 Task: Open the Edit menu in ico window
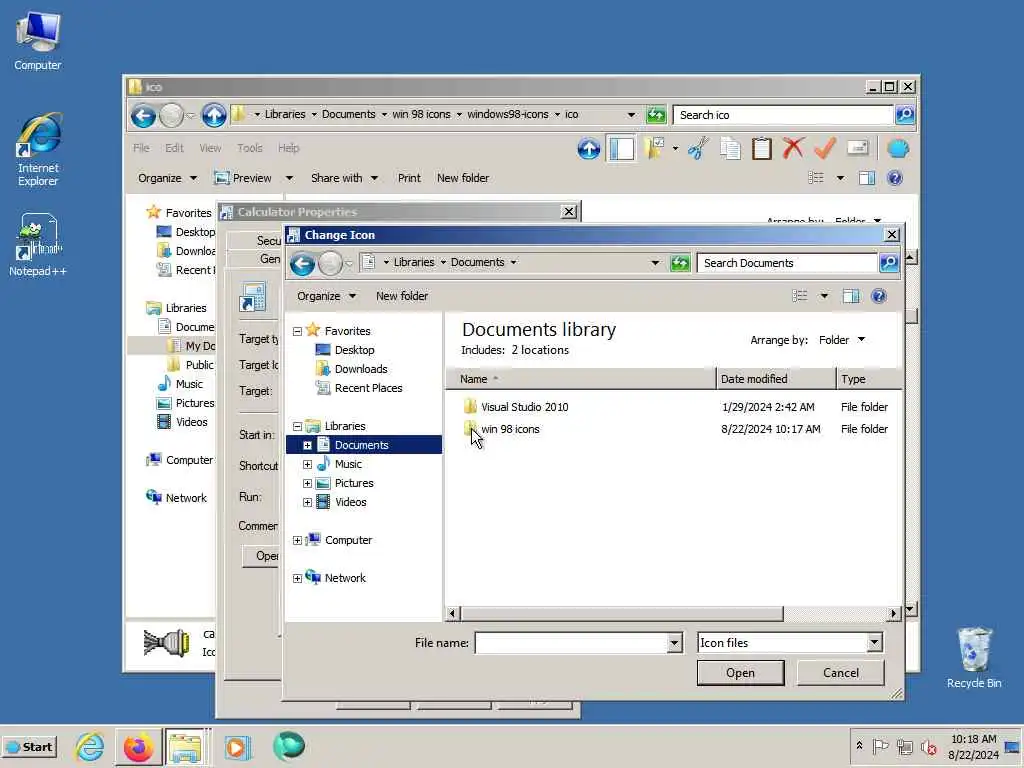[x=174, y=148]
